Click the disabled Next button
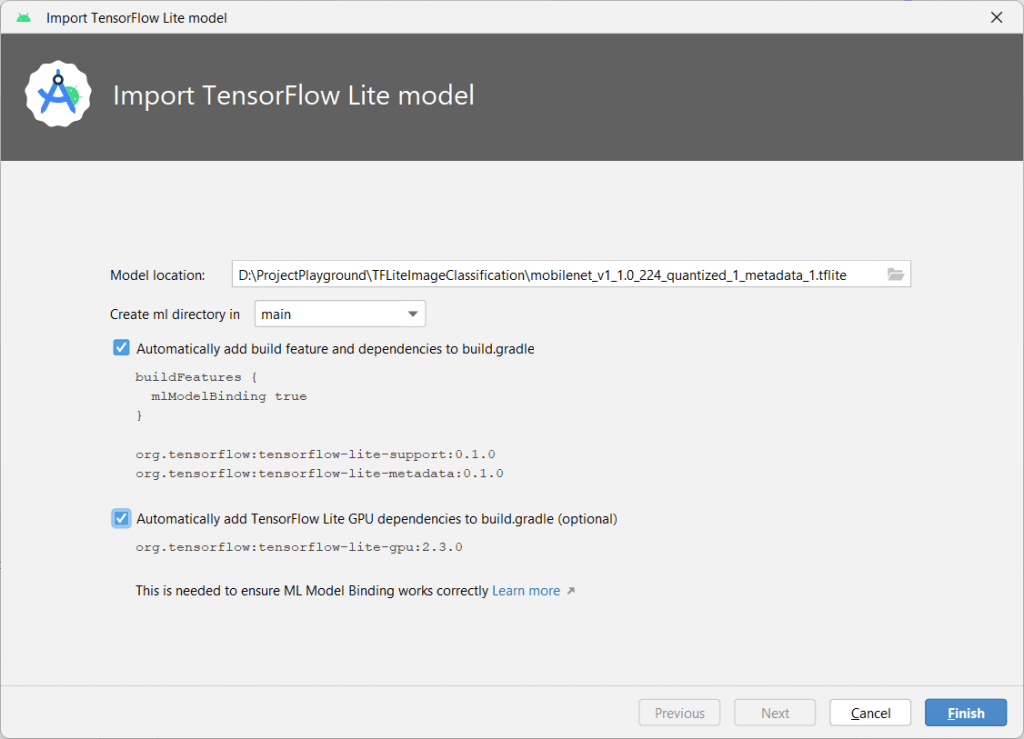 point(774,712)
